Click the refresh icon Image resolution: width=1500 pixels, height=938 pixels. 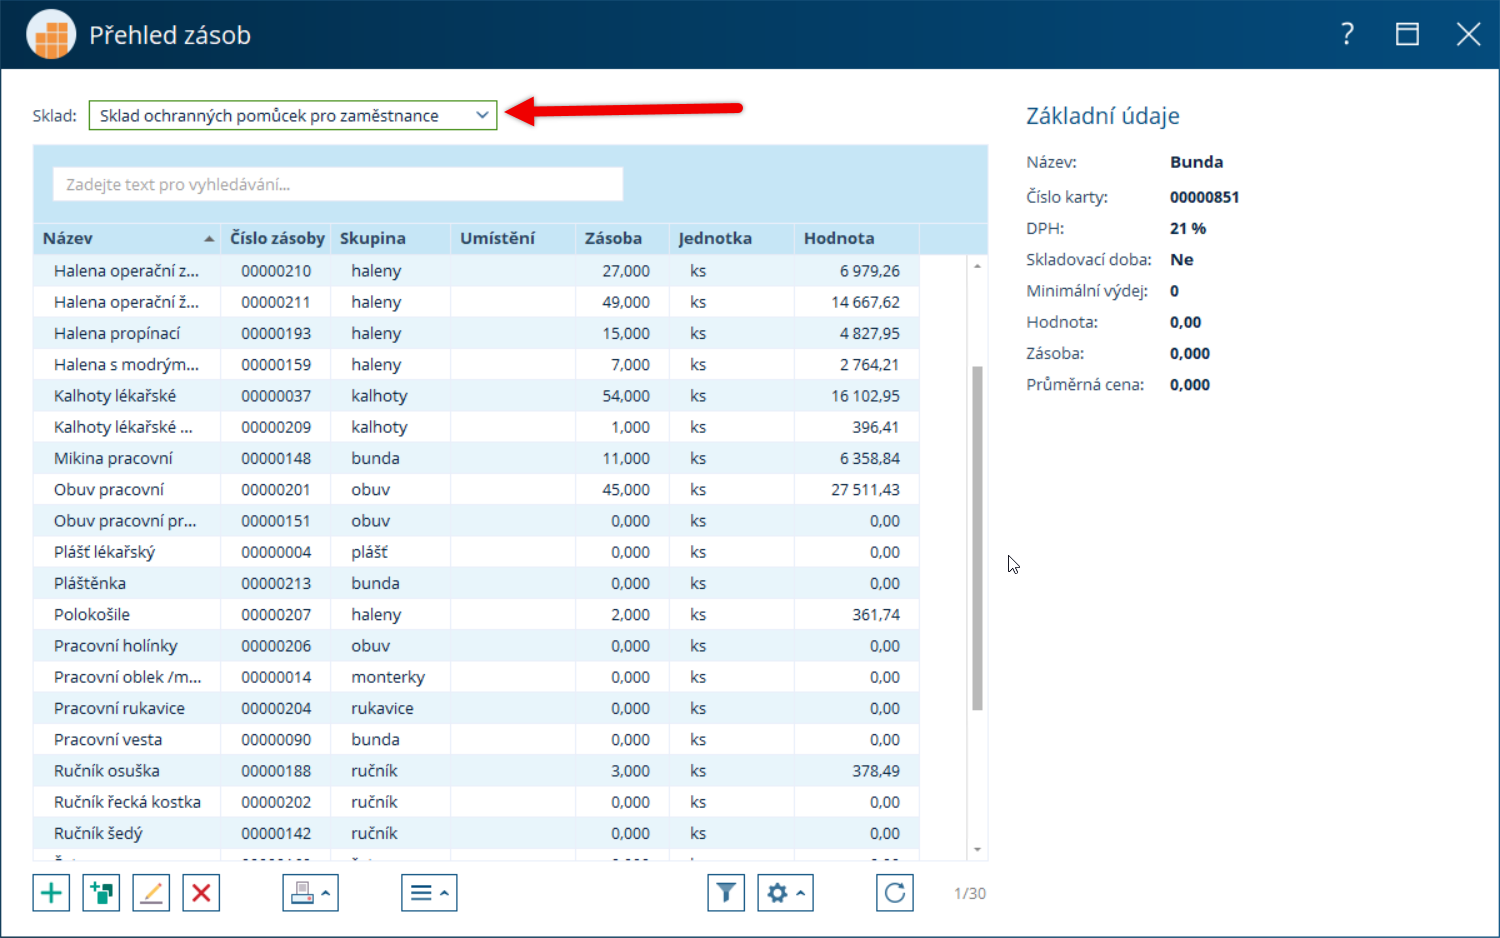(895, 893)
